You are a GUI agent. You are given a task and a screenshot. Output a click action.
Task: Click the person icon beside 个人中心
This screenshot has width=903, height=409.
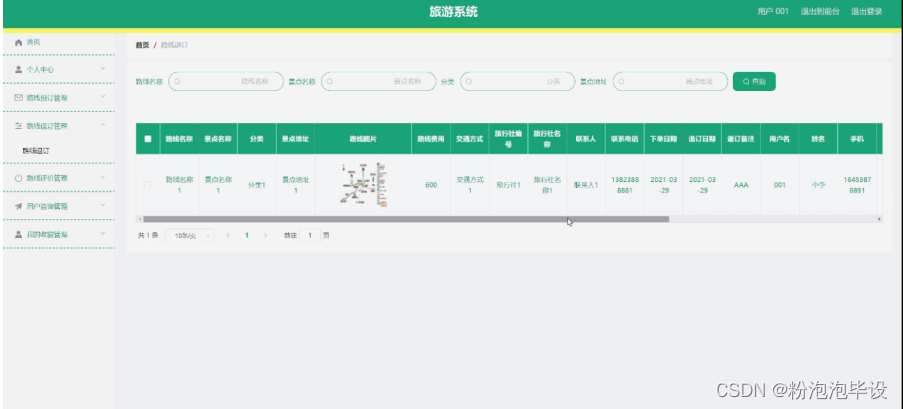18,69
